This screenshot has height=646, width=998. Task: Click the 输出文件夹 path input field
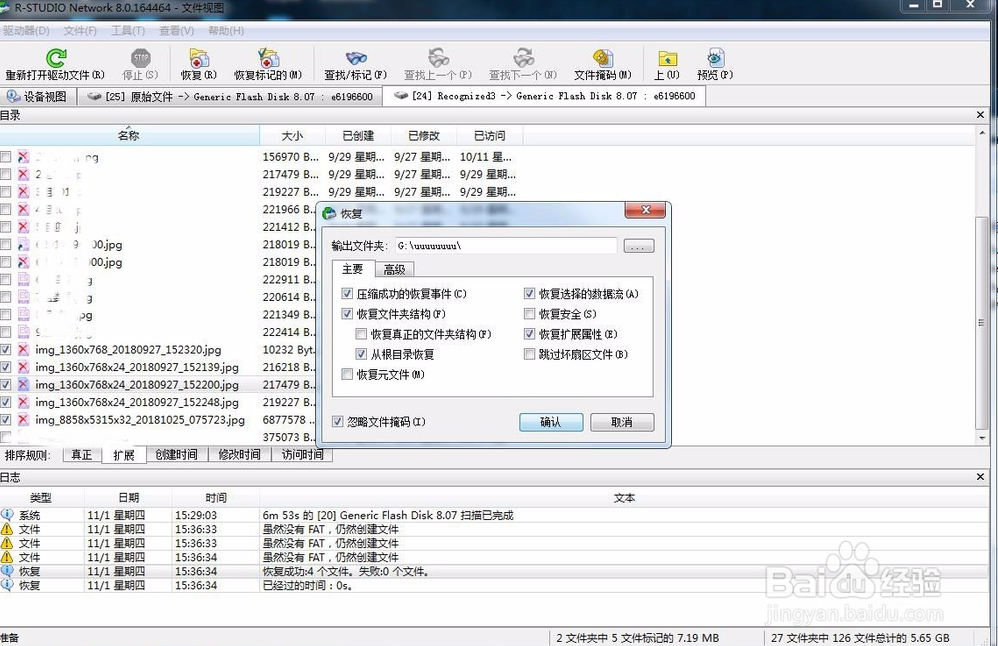(x=504, y=245)
